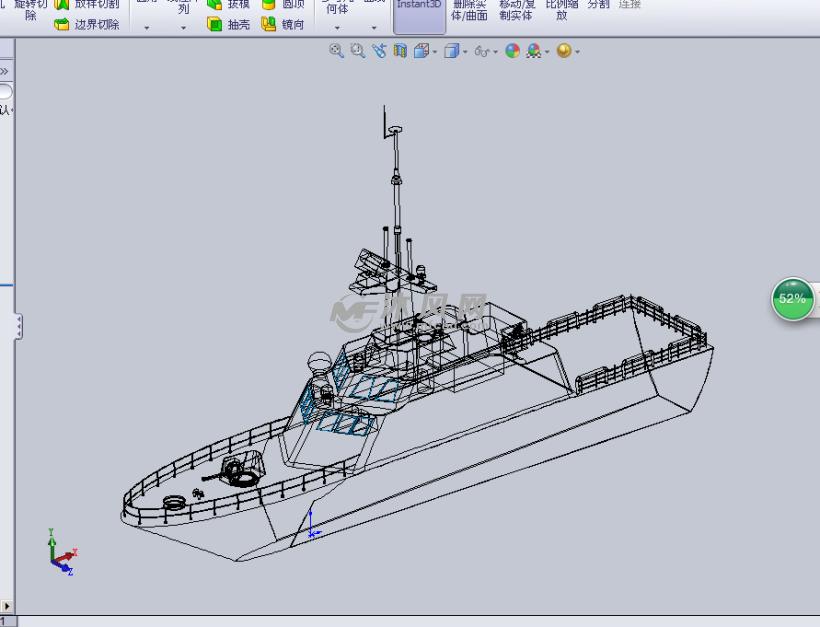Click the Display Style cube icon

coord(452,51)
